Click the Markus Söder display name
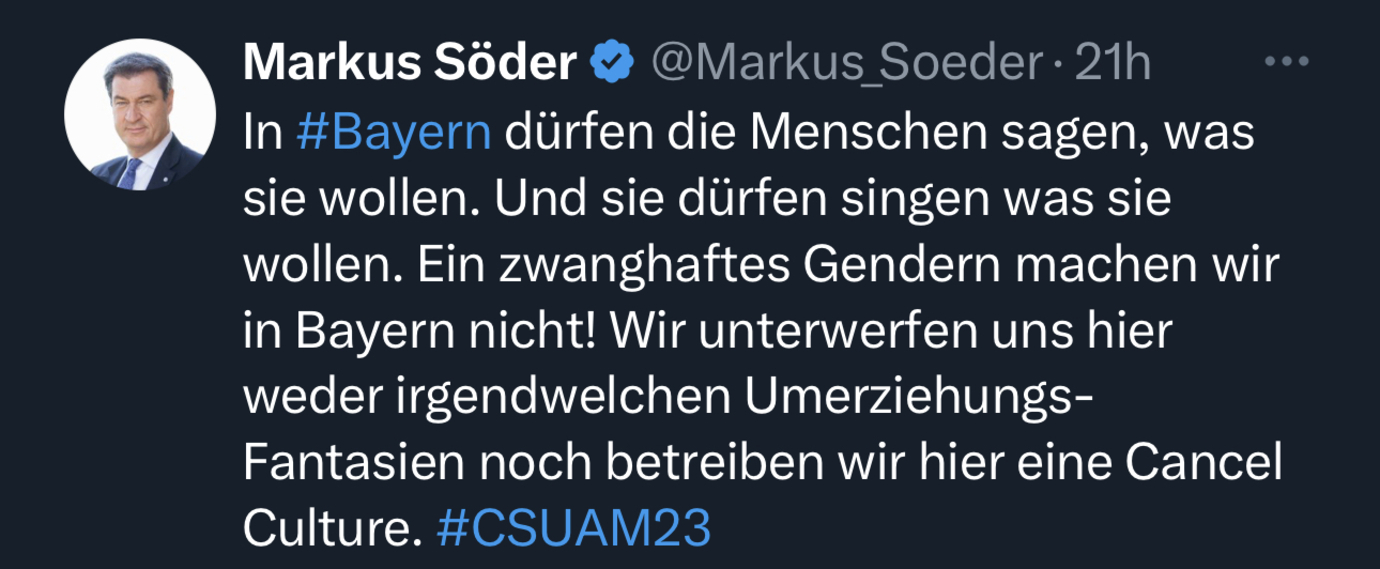 pos(411,64)
